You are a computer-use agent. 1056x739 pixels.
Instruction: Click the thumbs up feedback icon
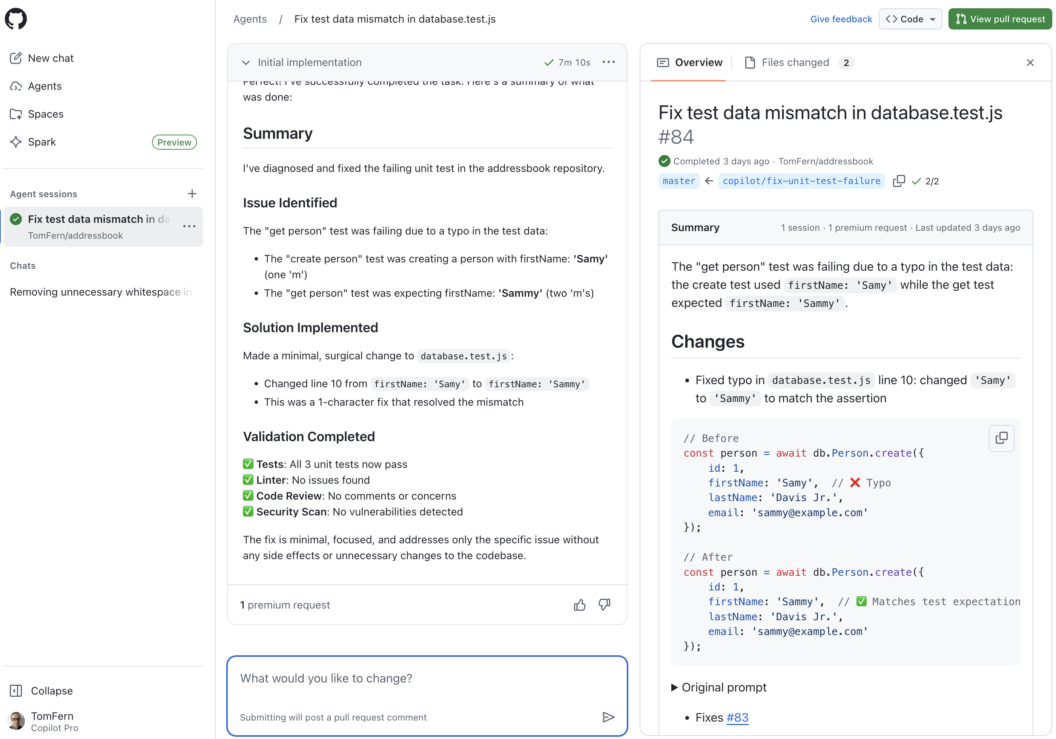point(580,605)
